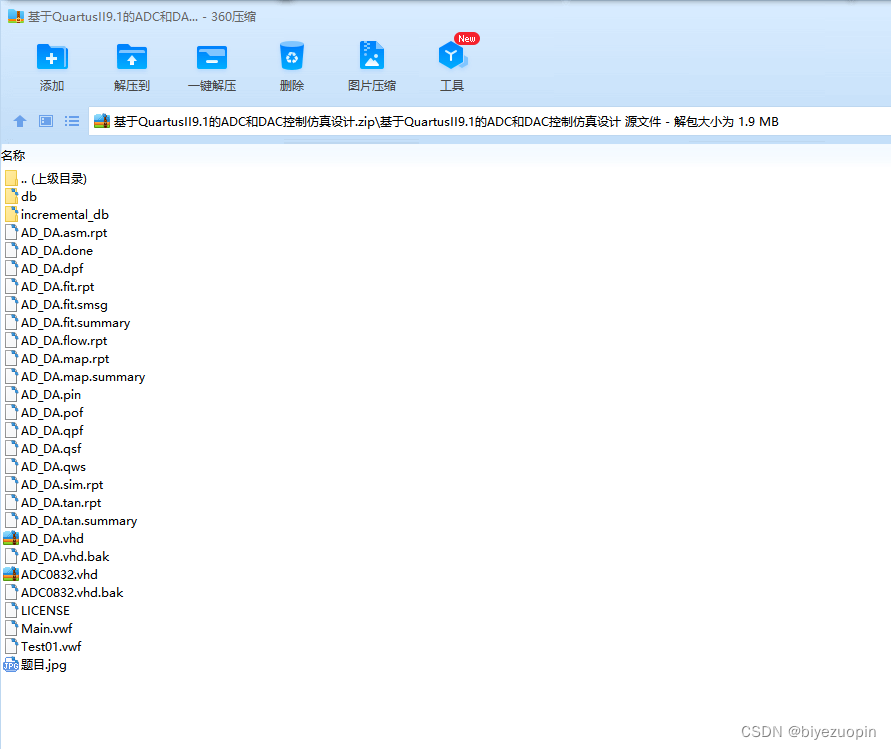Select the AD_DA.vhd file
Image resolution: width=891 pixels, height=749 pixels.
point(44,538)
